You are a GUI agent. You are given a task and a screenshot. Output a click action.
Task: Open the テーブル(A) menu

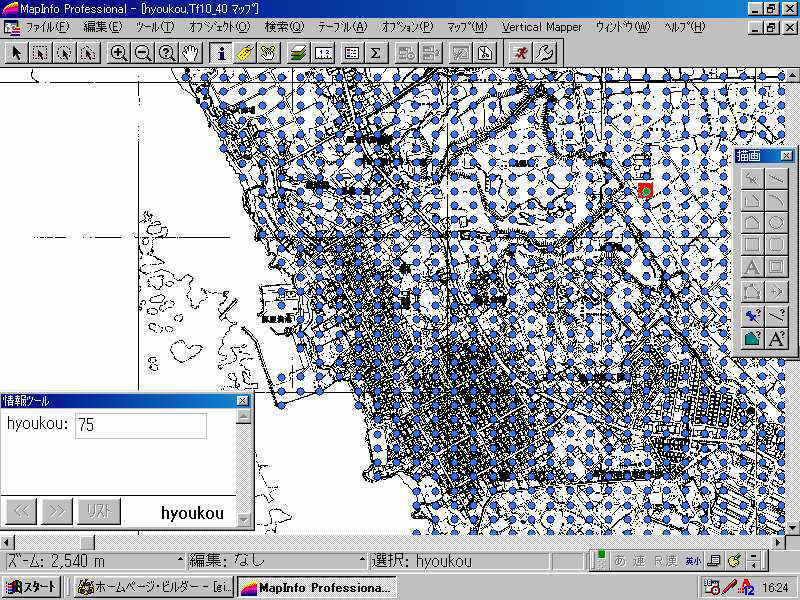tap(342, 27)
